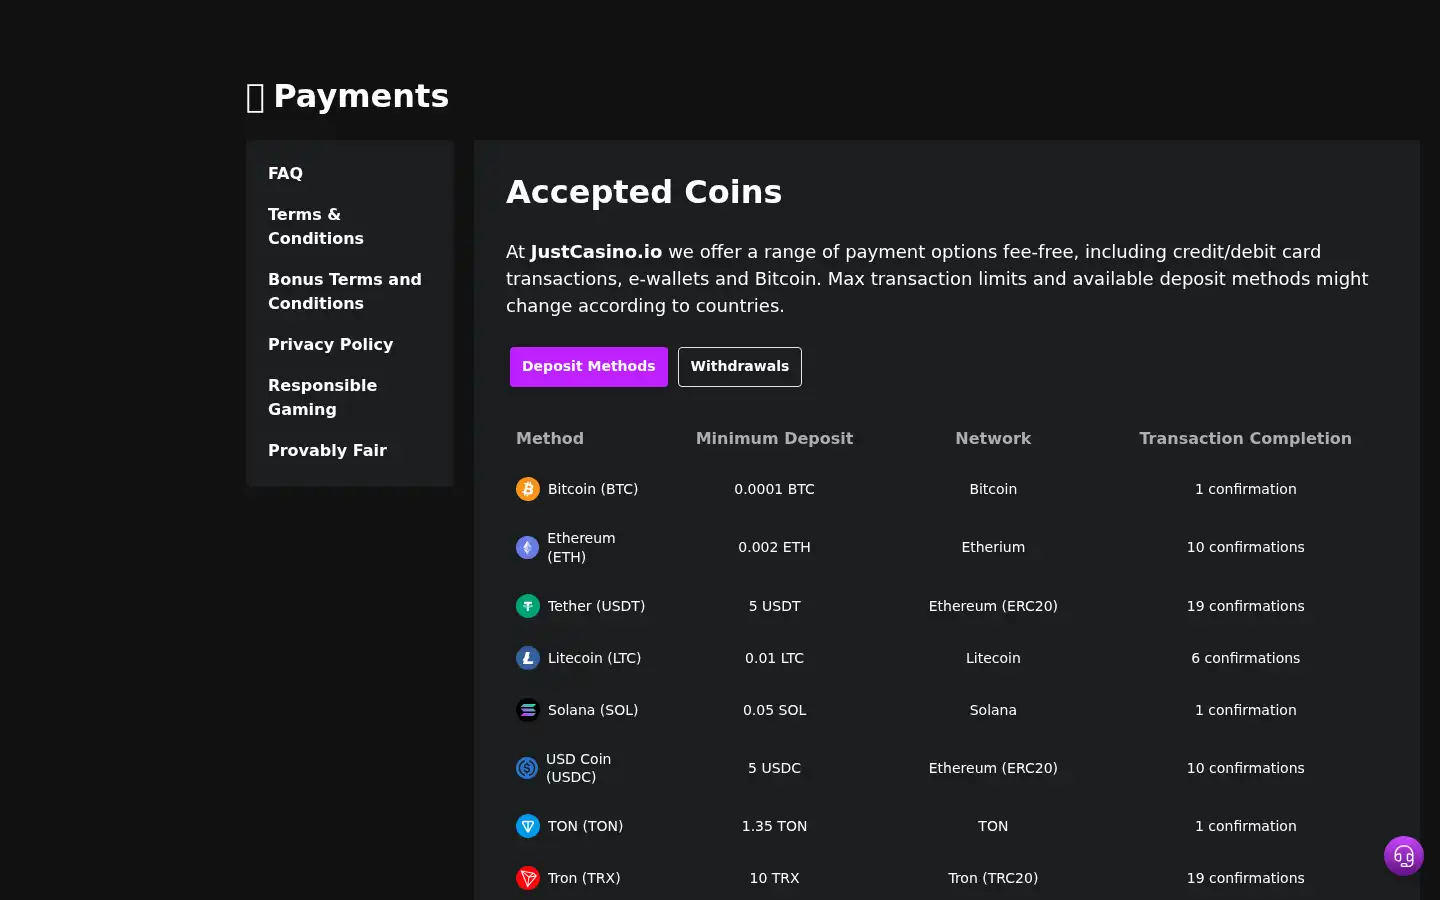Click the Bitcoin coin icon
This screenshot has width=1440, height=900.
click(528, 489)
